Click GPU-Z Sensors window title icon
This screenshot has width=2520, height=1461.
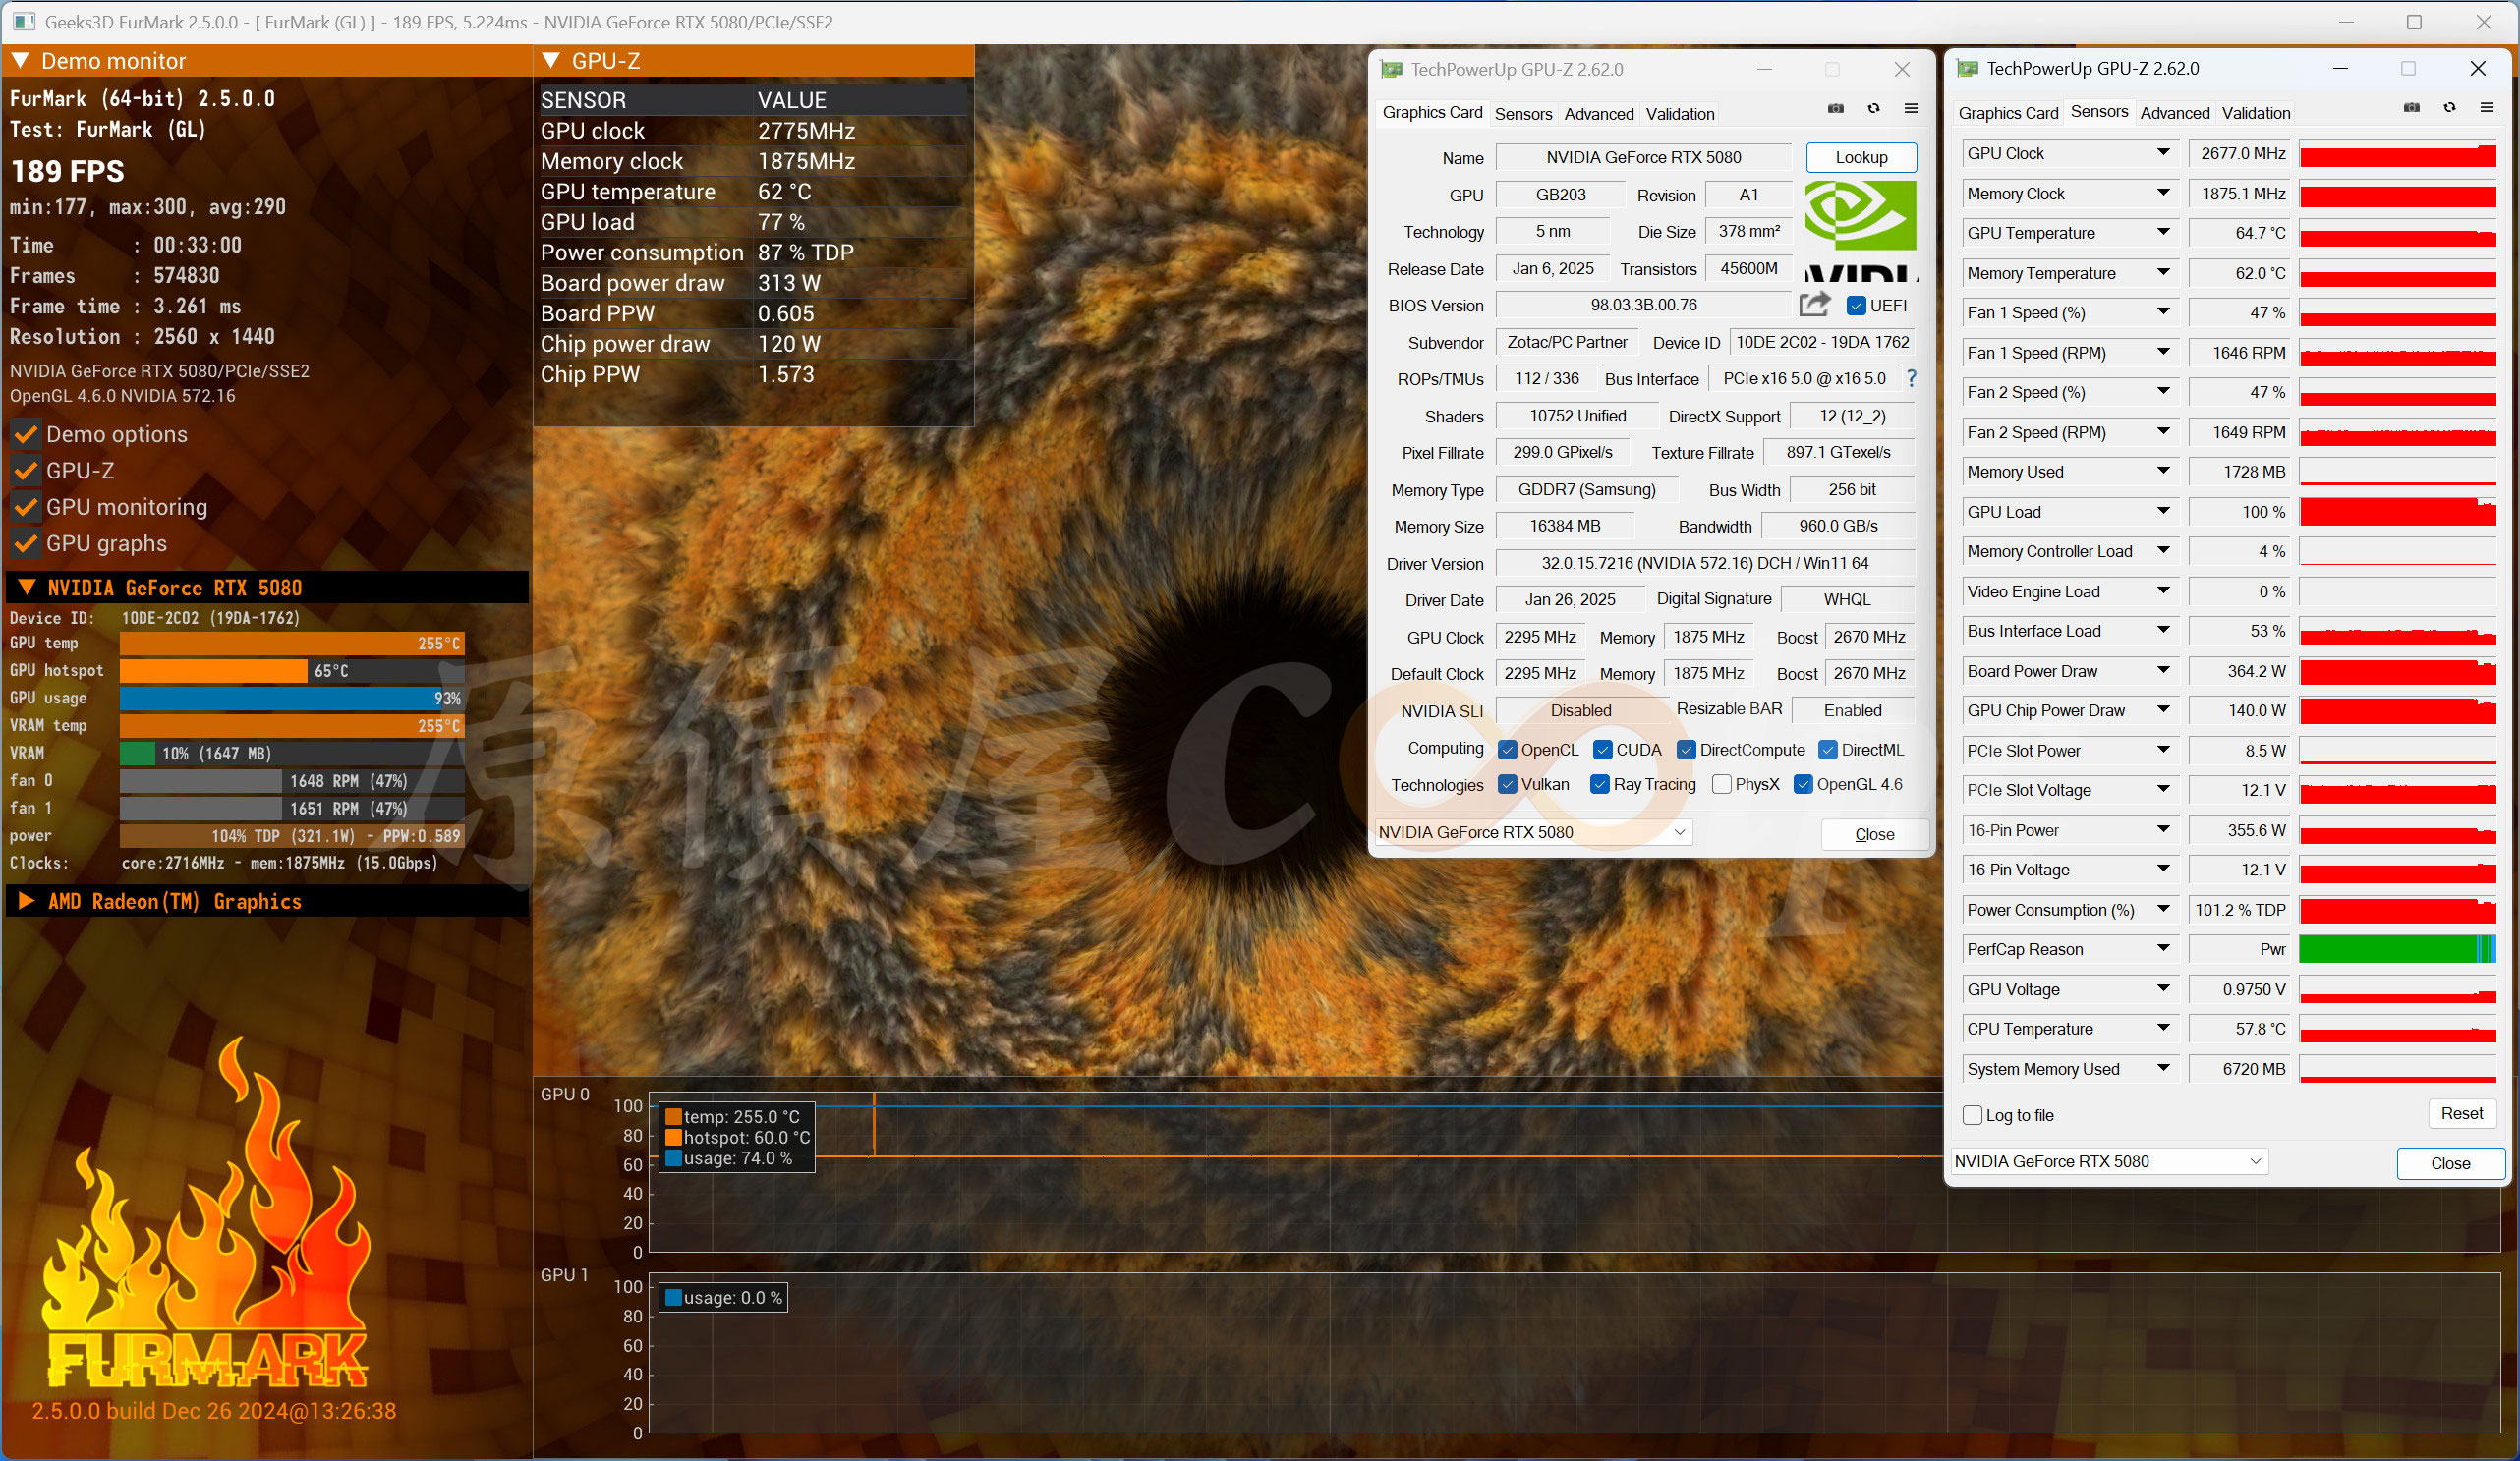(x=1967, y=68)
